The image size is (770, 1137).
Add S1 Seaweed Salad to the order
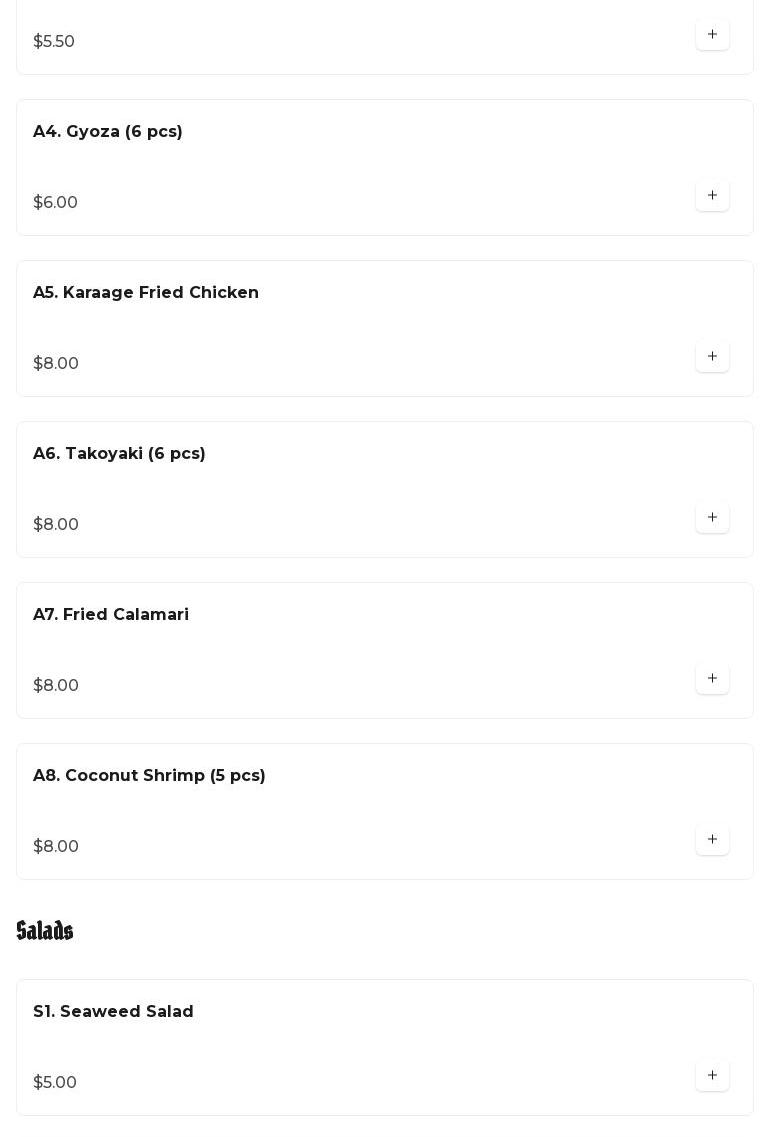(x=712, y=1076)
